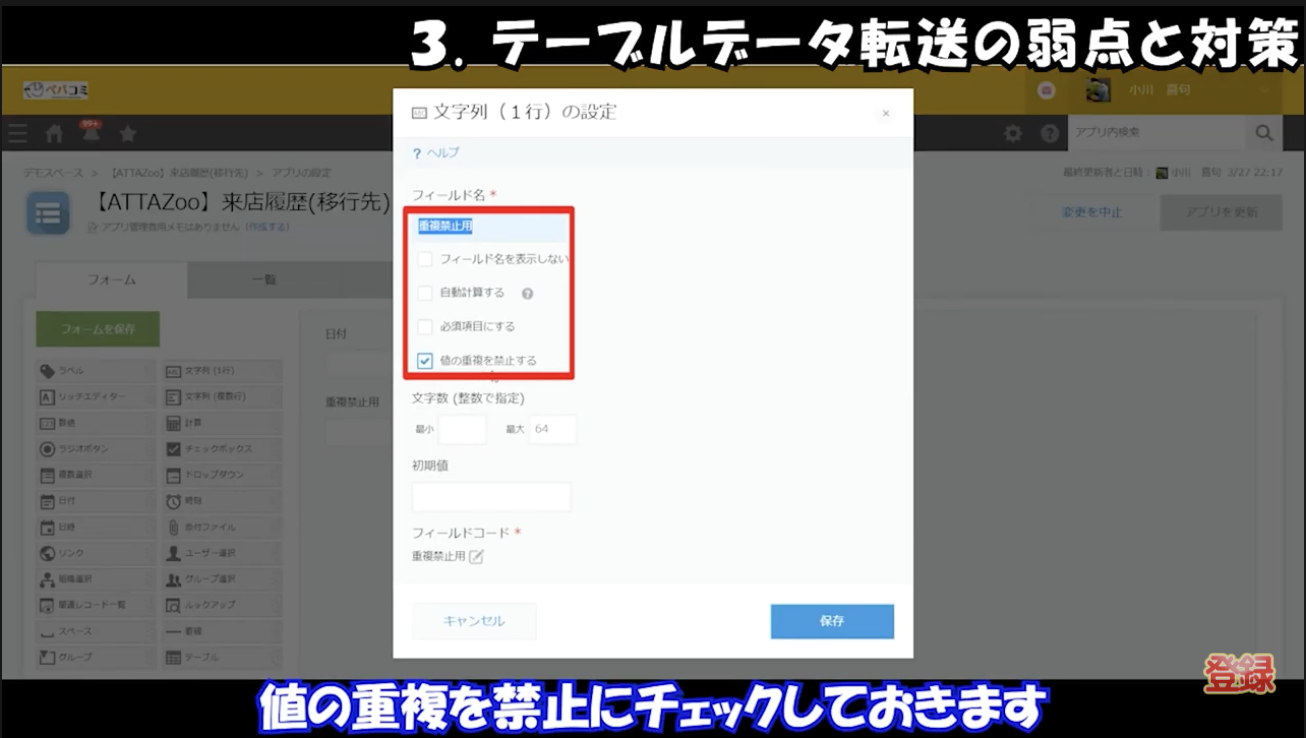Enable the 必須項目にする checkbox
This screenshot has width=1306, height=738.
pyautogui.click(x=423, y=326)
